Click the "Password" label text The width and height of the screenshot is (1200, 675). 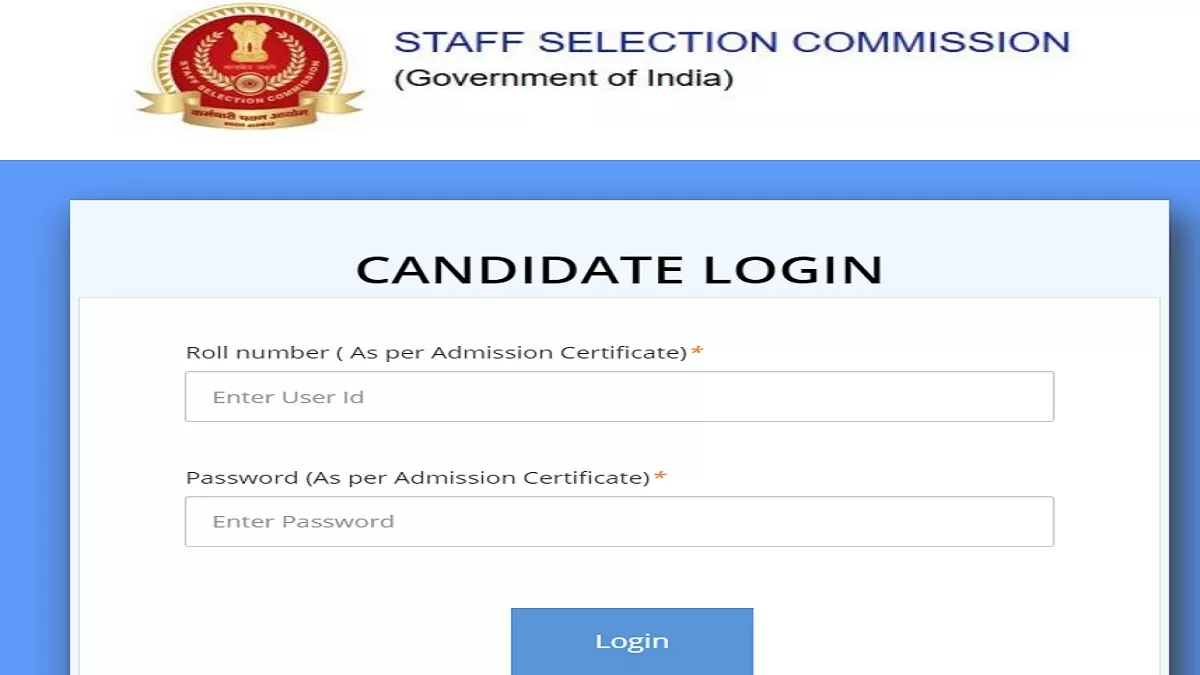[242, 478]
